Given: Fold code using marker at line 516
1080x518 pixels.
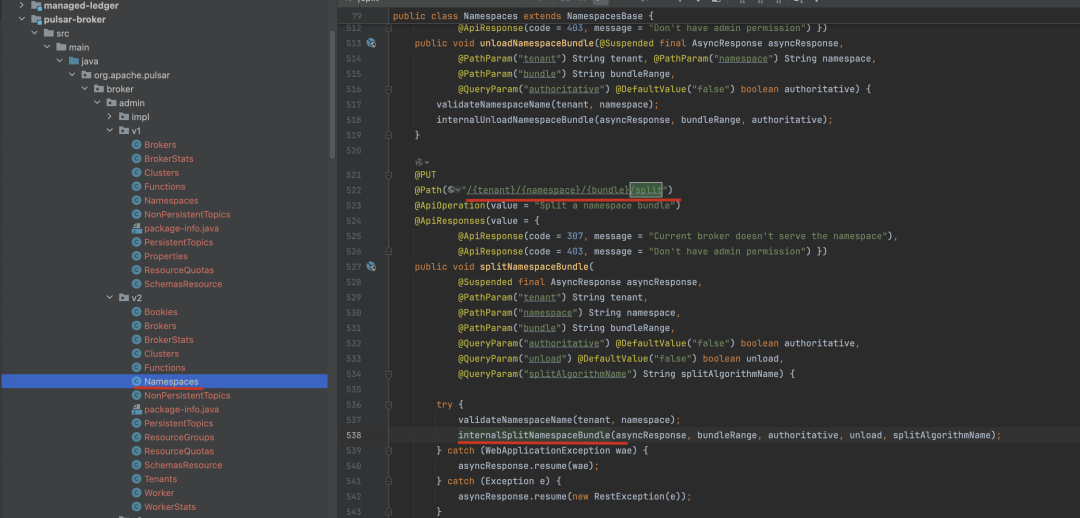Looking at the screenshot, I should 388,90.
